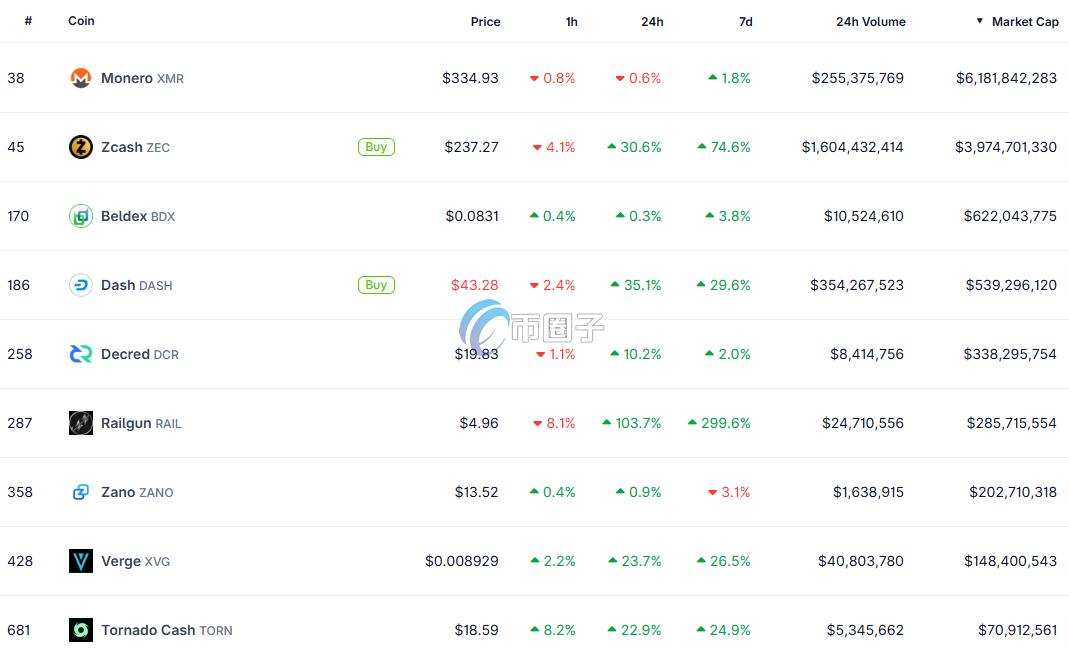1069x656 pixels.
Task: Click the Tornado Cash logo icon
Action: 81,630
